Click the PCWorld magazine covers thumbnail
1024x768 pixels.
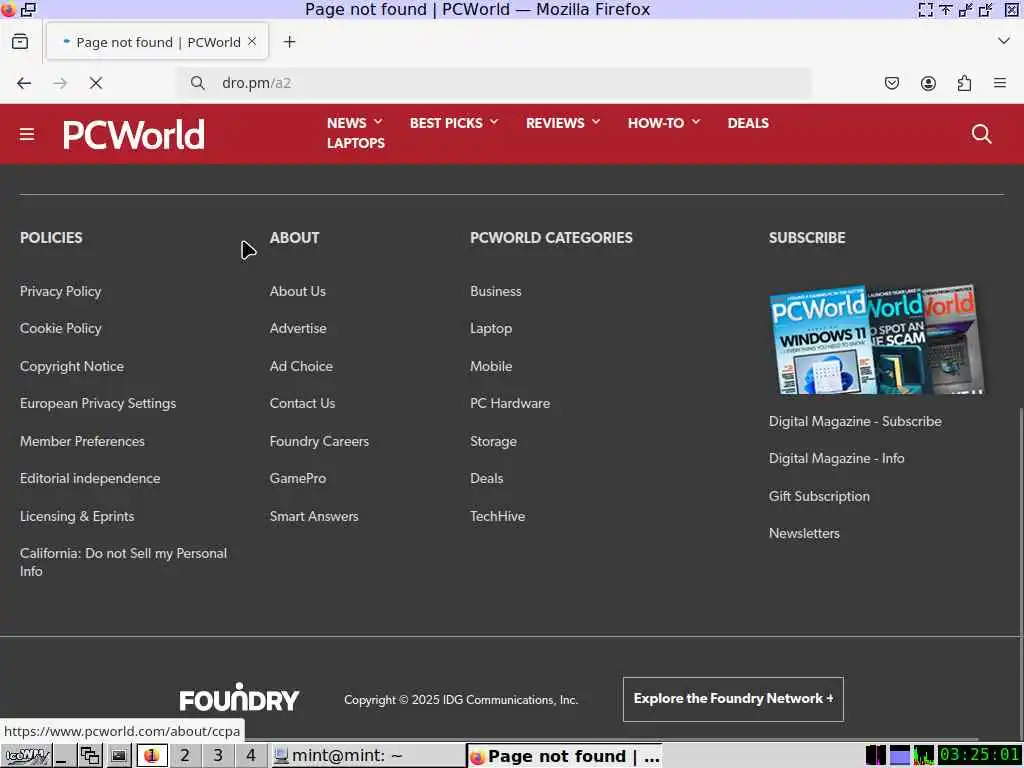point(877,340)
